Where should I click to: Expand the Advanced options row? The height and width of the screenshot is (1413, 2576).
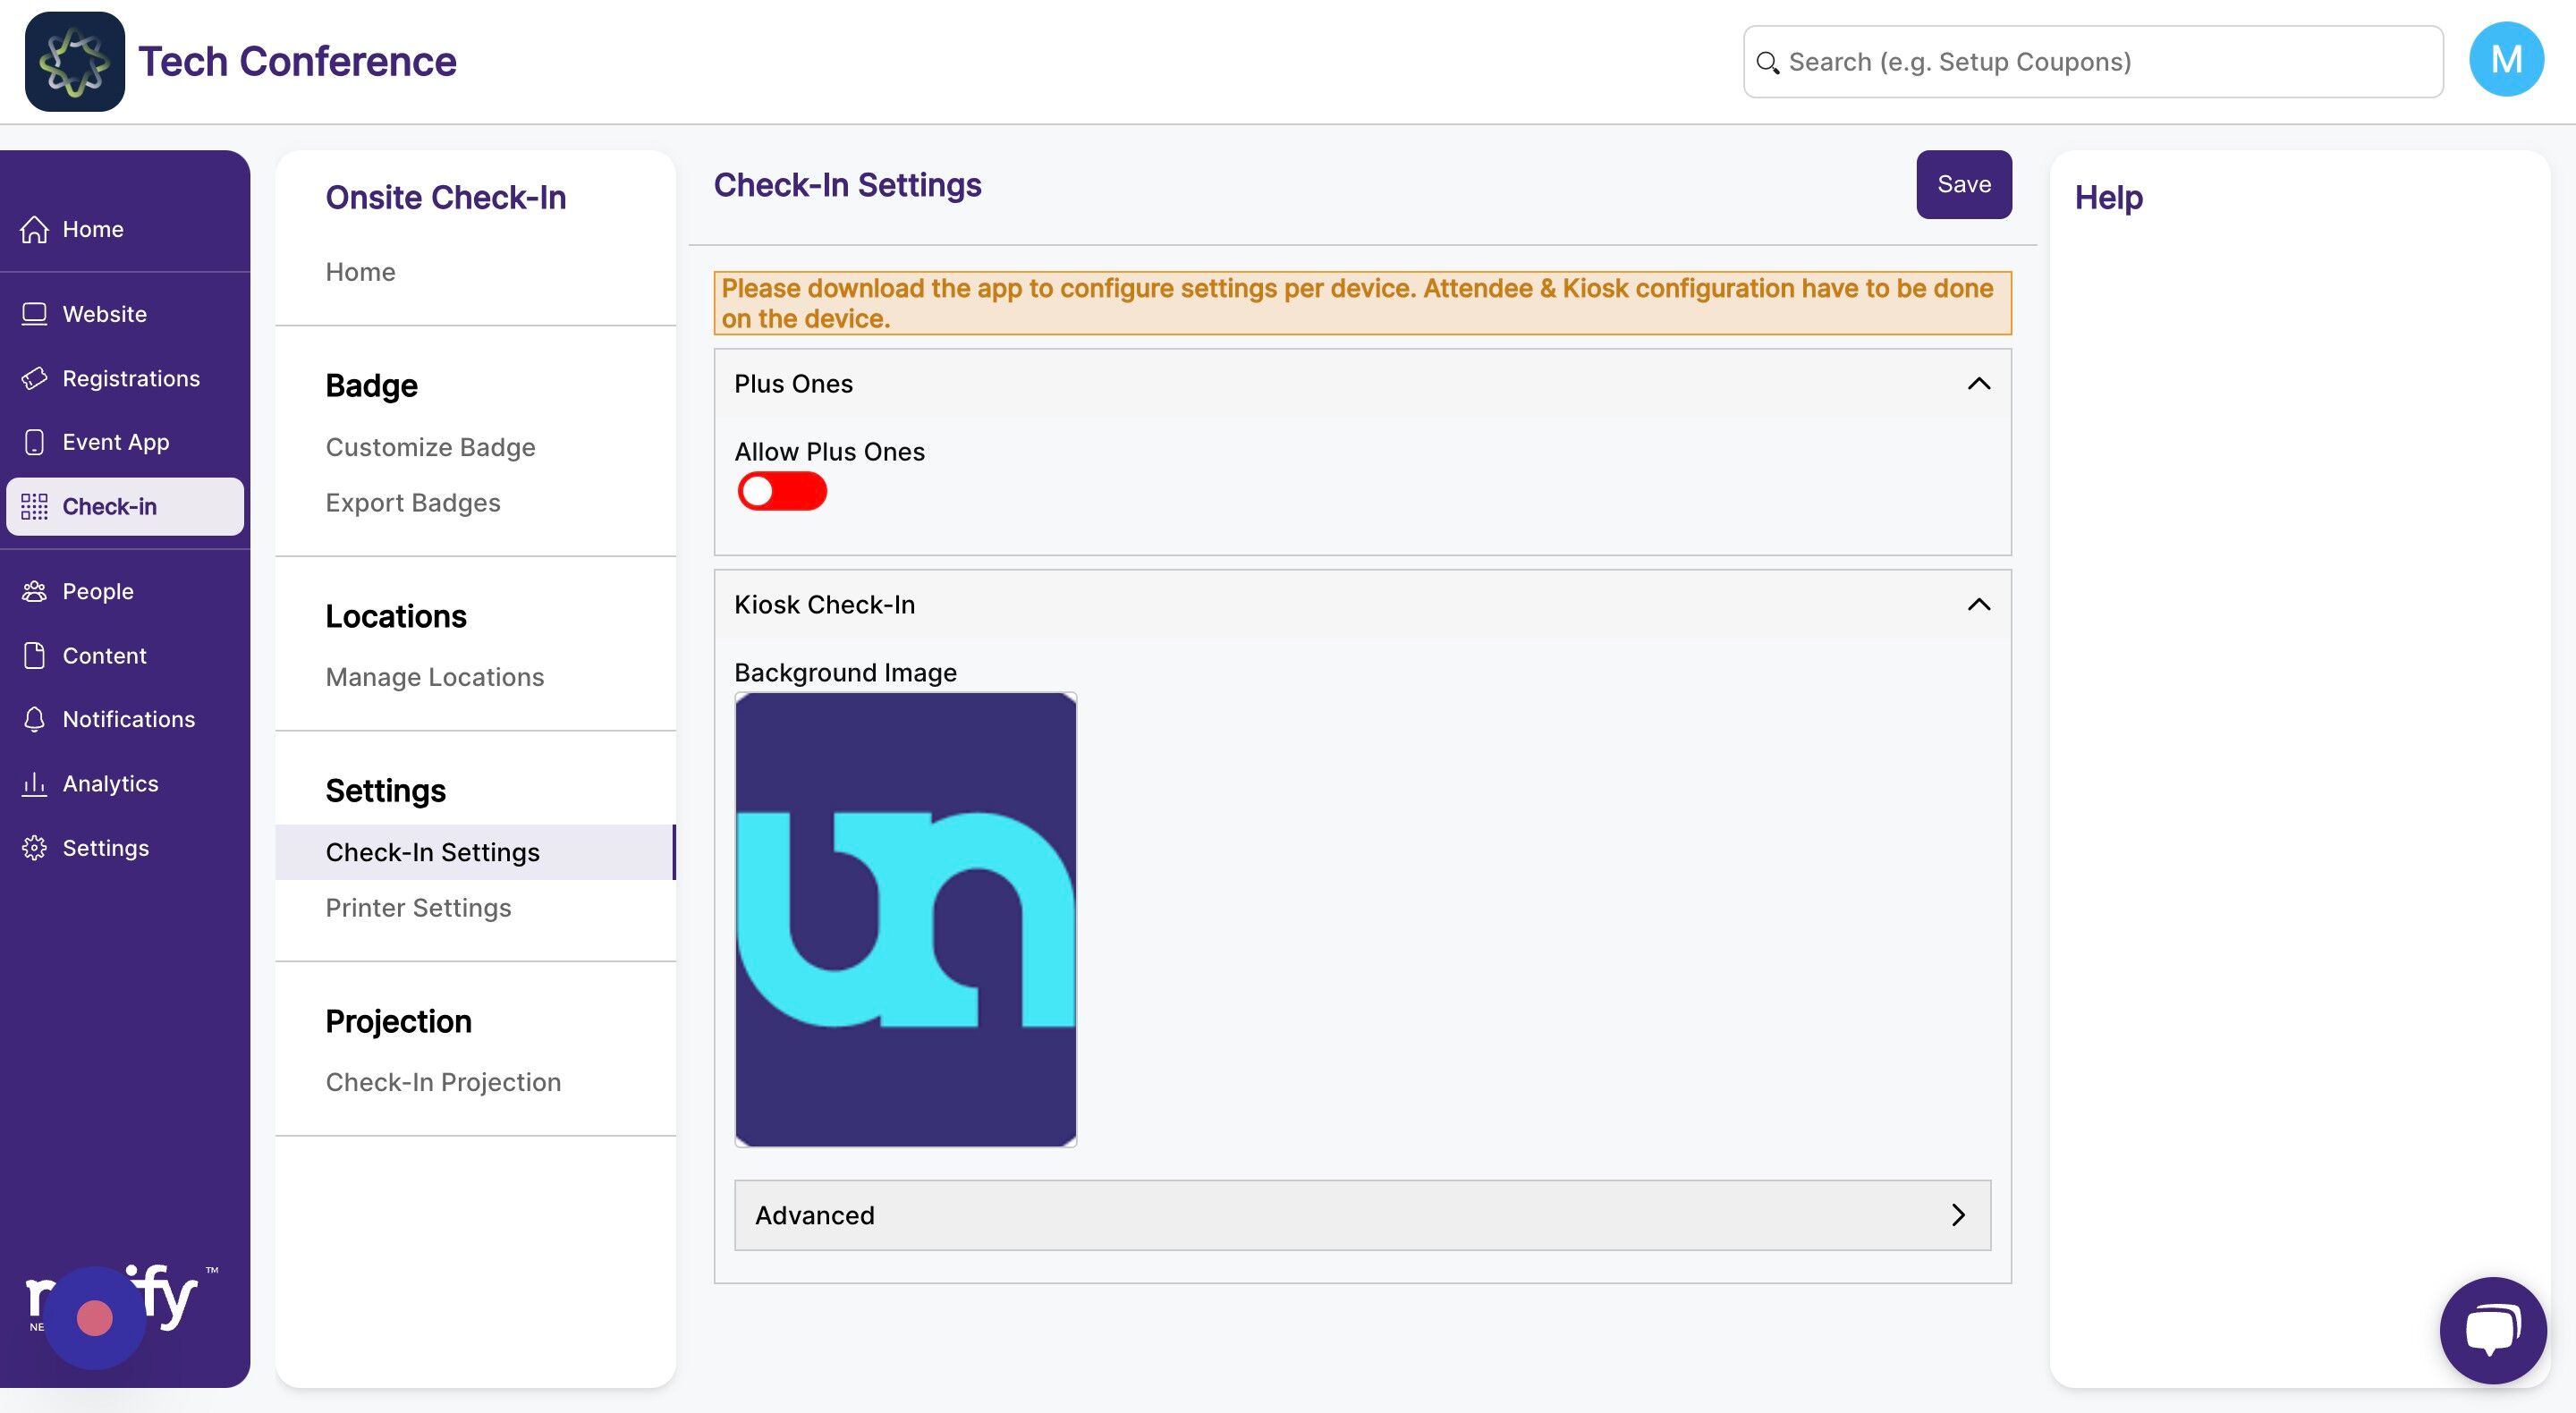point(1361,1215)
